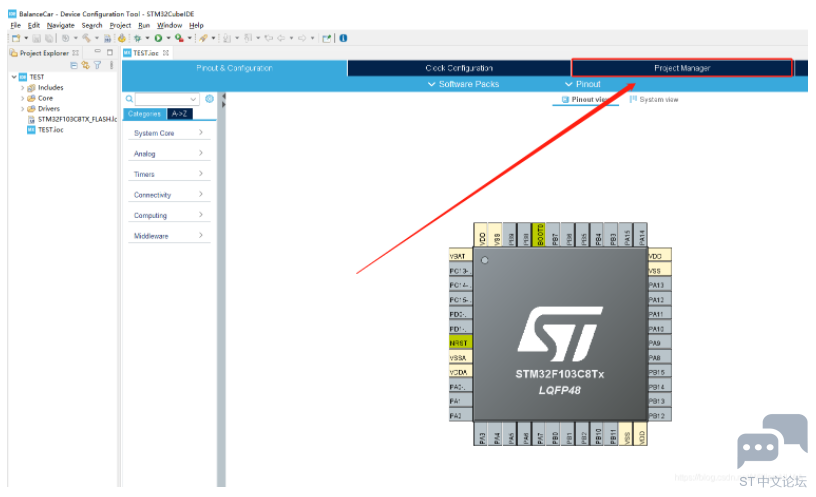Click the gear settings icon beside search box
The image size is (816, 497).
209,99
